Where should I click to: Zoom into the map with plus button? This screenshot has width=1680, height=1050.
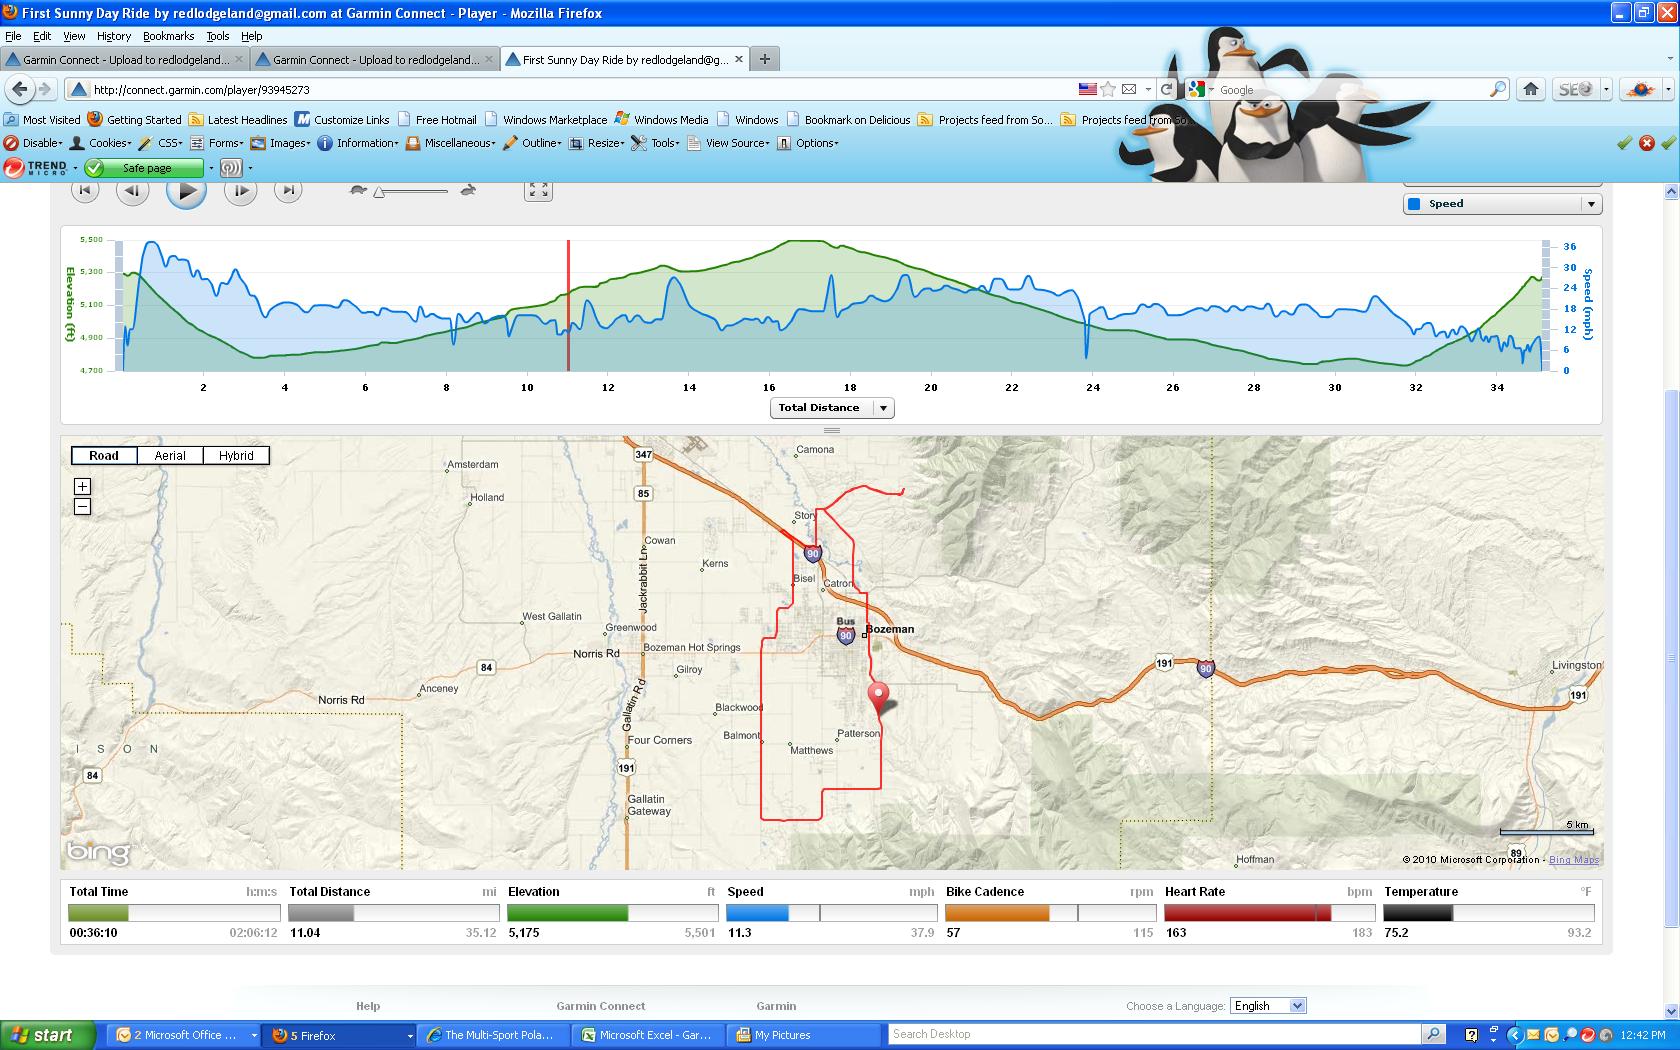[x=82, y=486]
